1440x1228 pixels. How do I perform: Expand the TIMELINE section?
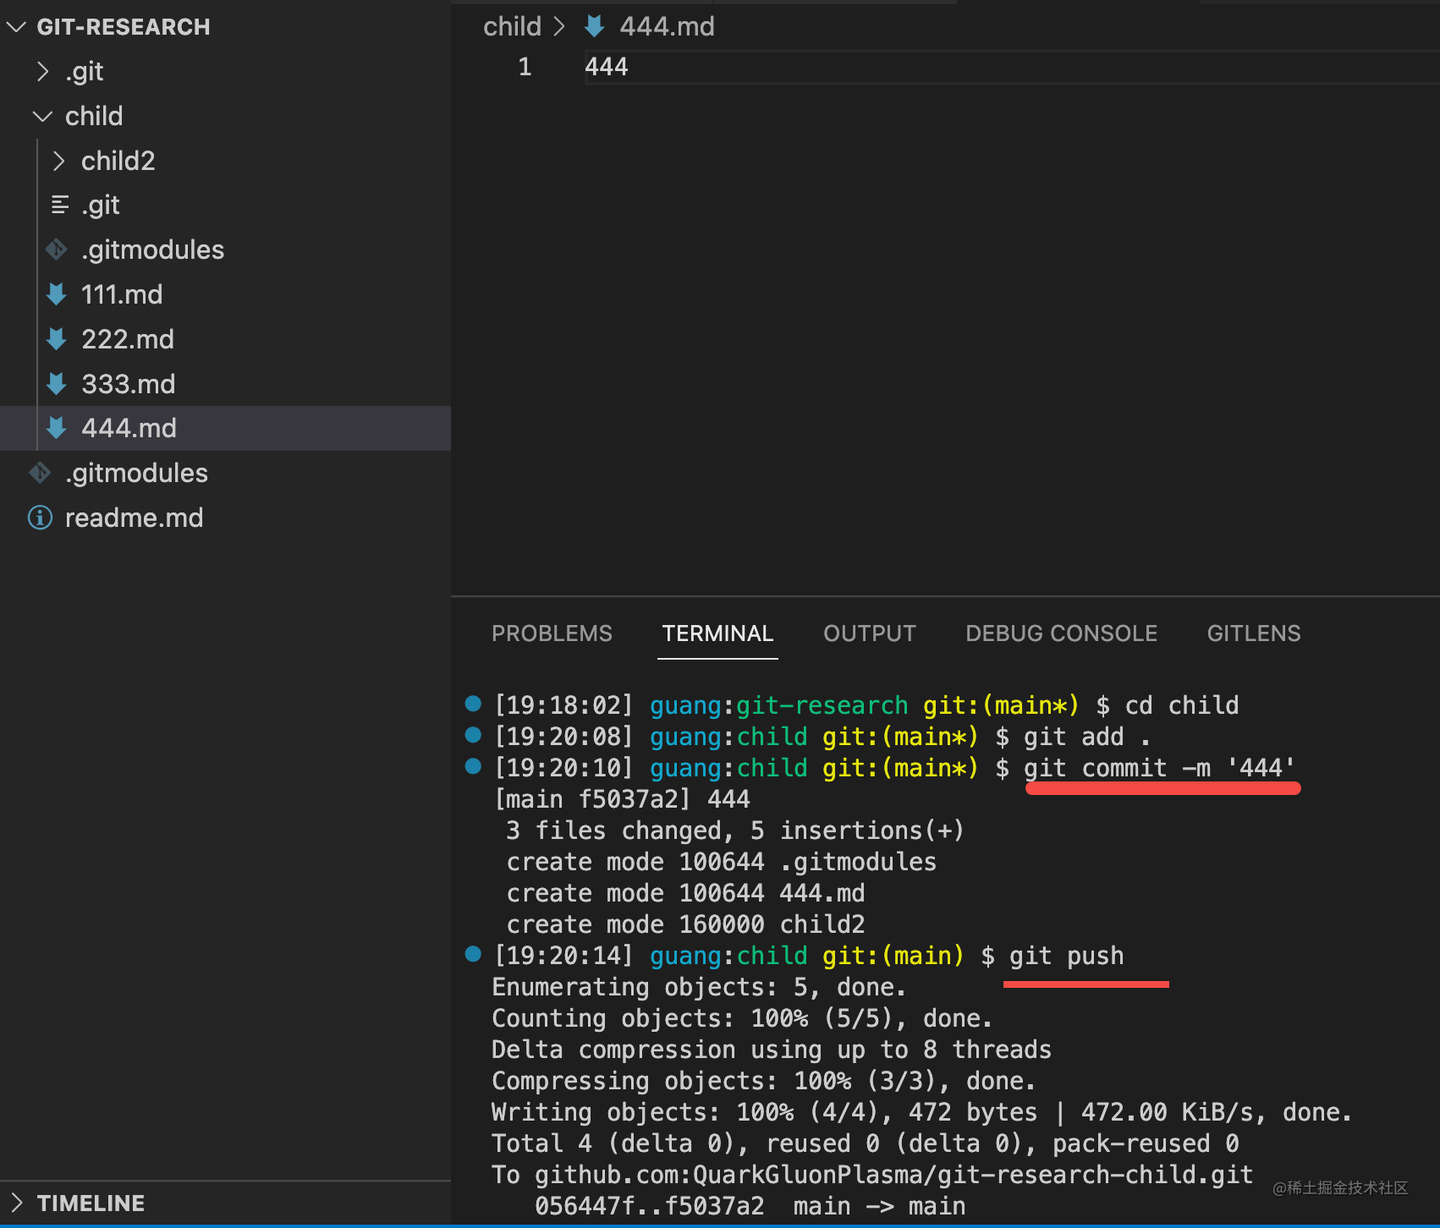[19, 1202]
